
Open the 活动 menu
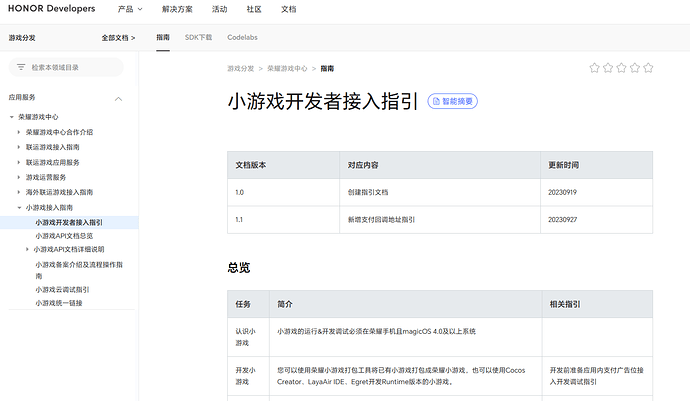[x=219, y=9]
